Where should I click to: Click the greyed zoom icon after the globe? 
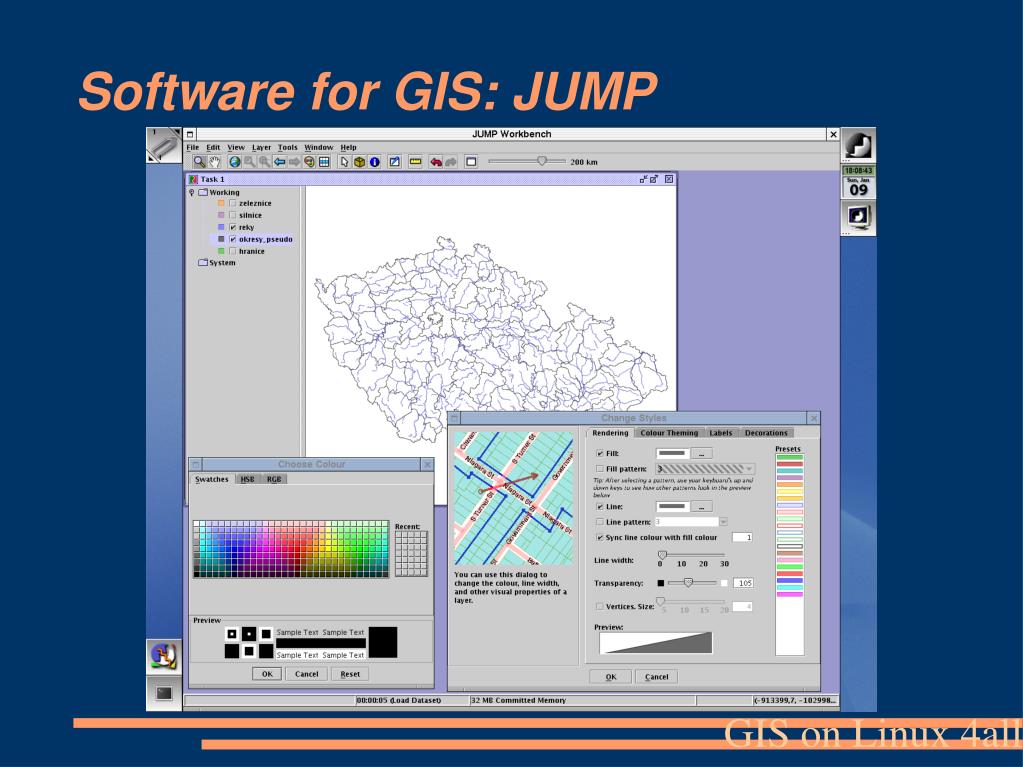pyautogui.click(x=249, y=162)
